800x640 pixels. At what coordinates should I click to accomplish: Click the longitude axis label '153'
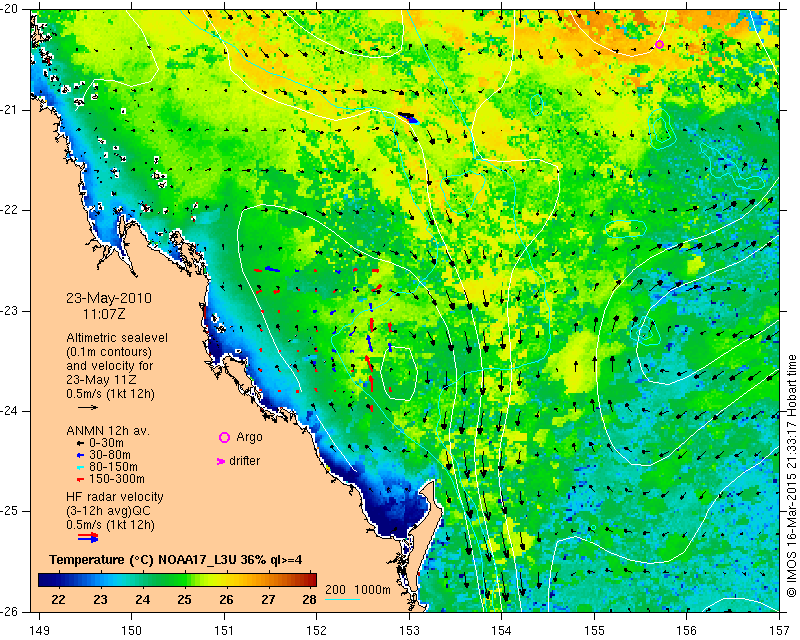point(409,631)
